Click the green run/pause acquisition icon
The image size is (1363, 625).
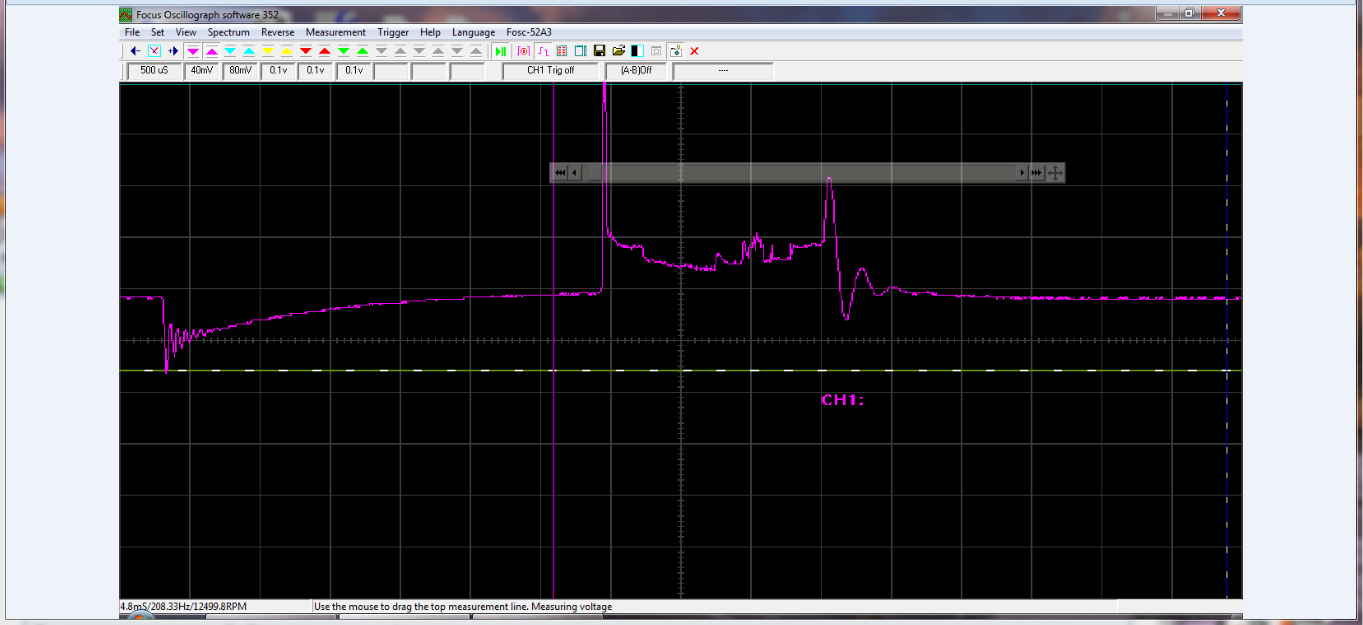point(500,50)
